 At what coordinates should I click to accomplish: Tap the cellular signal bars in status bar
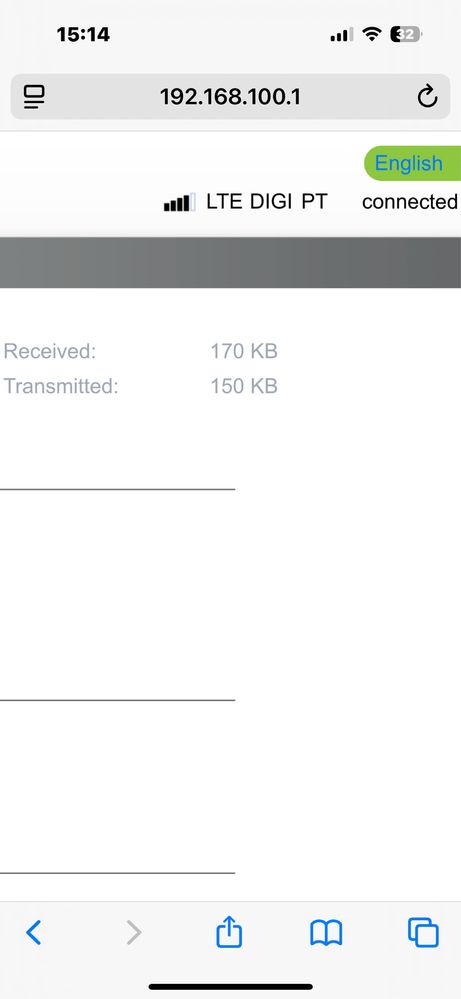(x=341, y=35)
